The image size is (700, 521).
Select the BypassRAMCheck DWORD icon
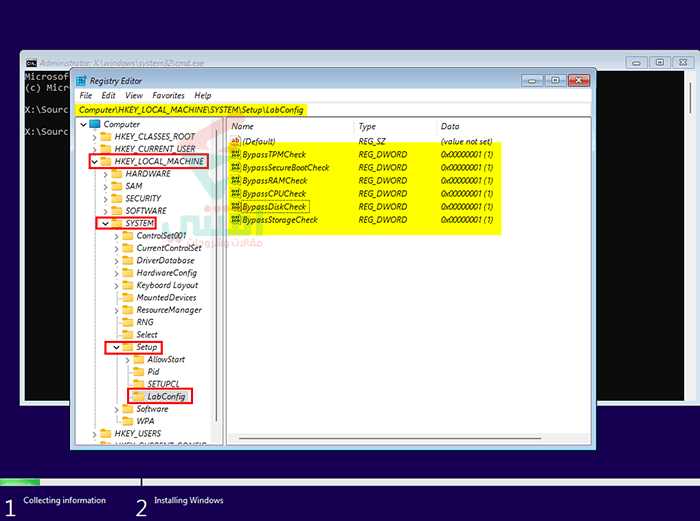[x=236, y=180]
